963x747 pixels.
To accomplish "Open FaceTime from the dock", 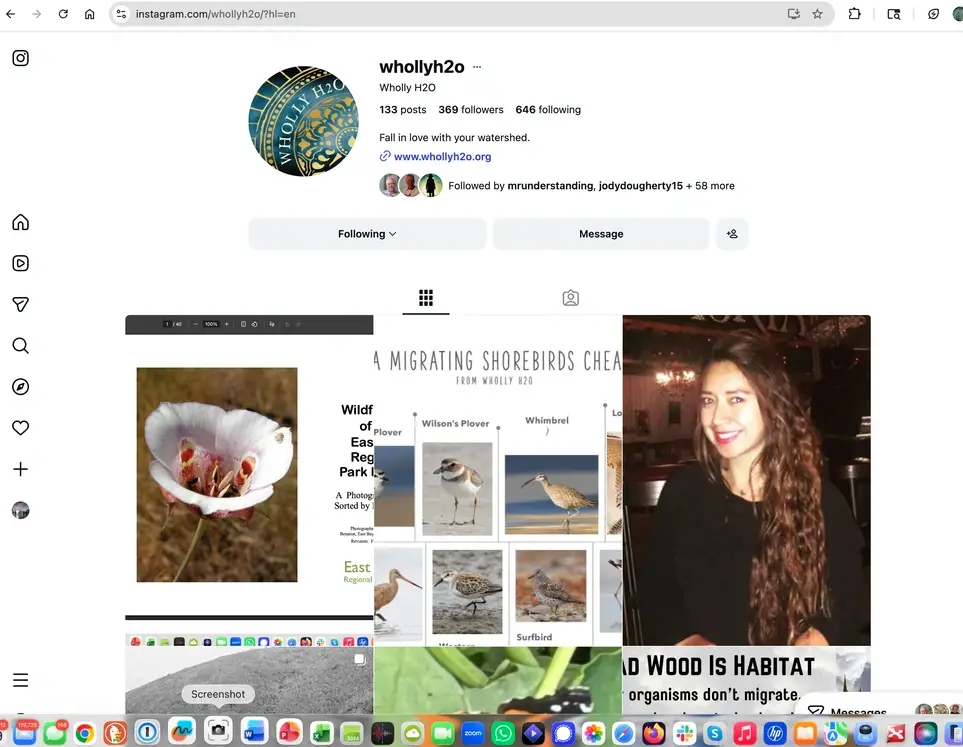I will coord(443,733).
